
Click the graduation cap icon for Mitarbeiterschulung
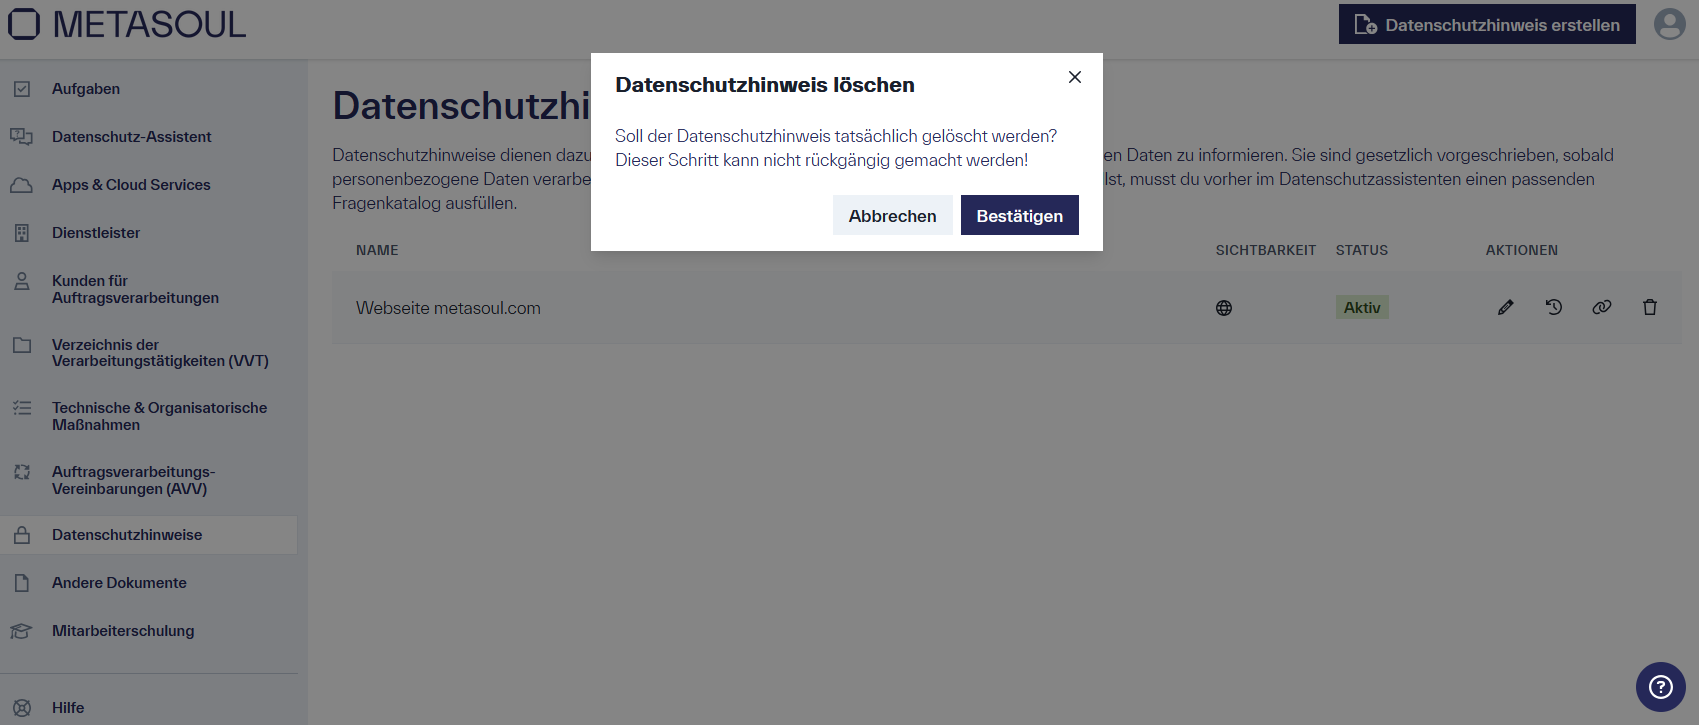pos(22,631)
